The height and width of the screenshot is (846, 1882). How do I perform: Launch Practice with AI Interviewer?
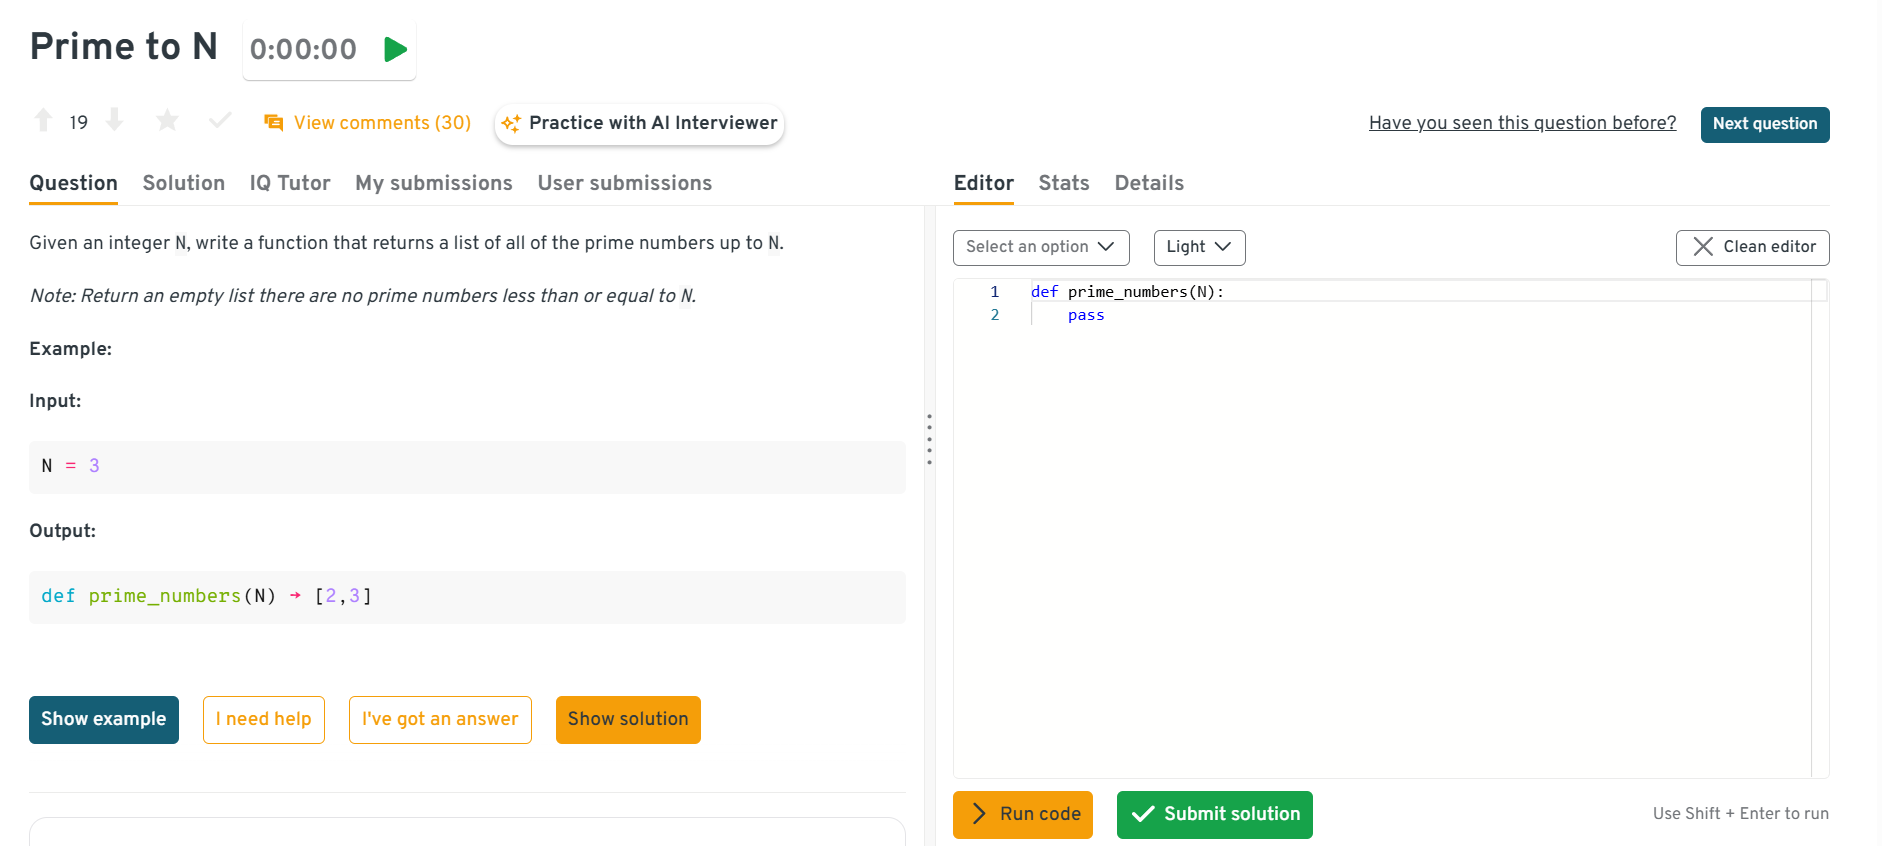639,124
